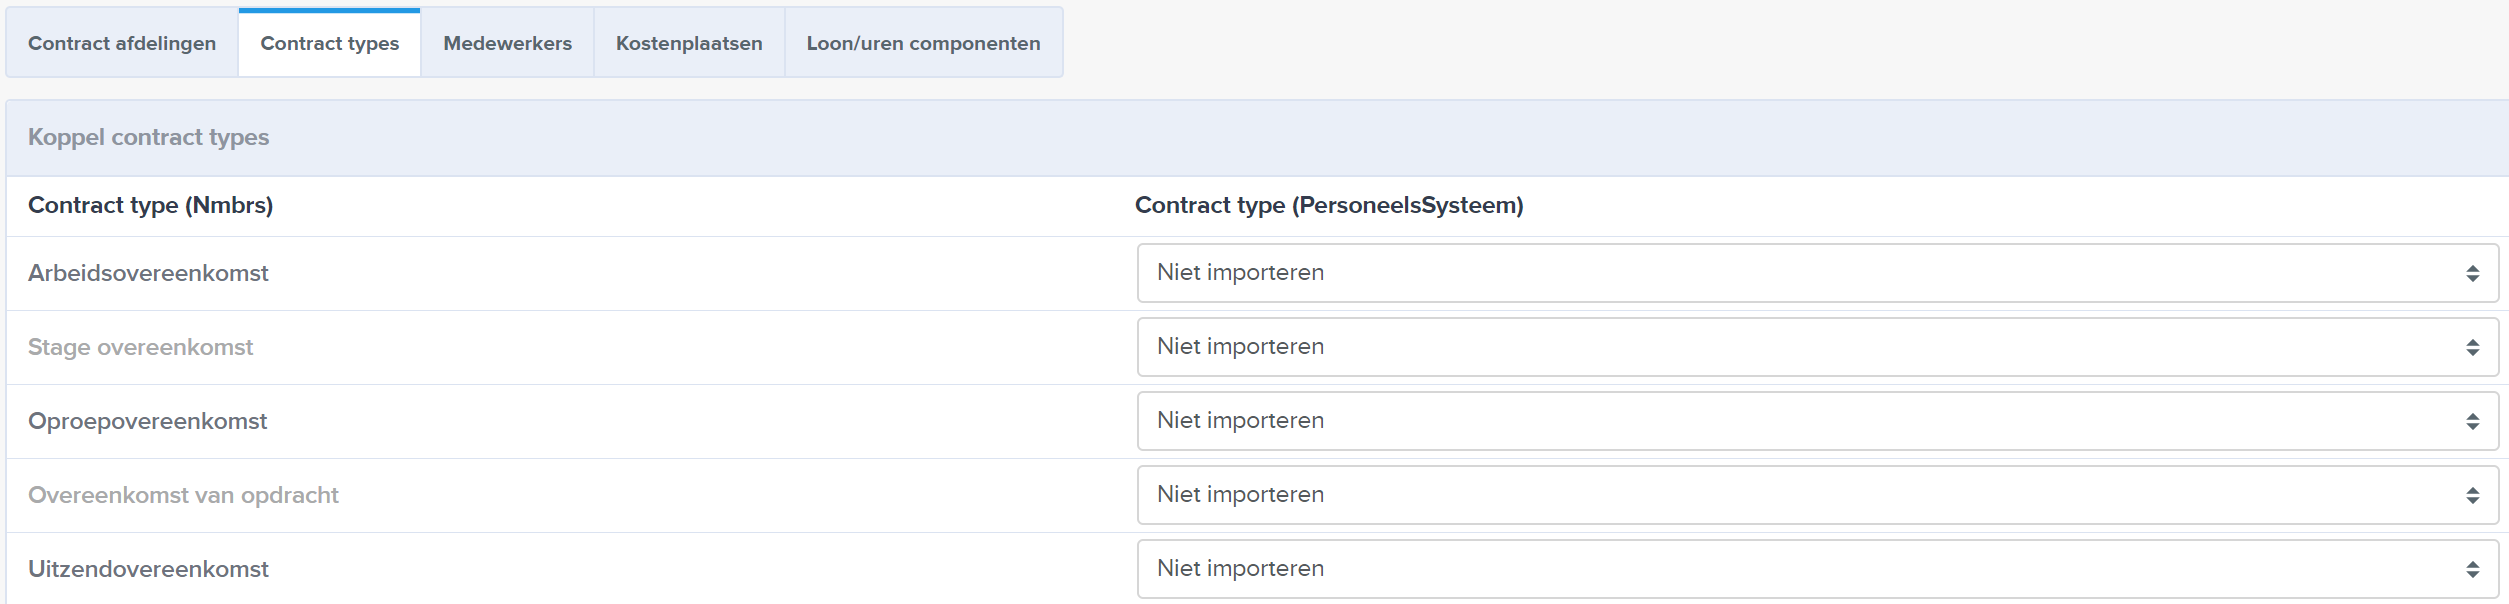
Task: Select the Uitzendovereenkomst row label
Action: pyautogui.click(x=148, y=569)
